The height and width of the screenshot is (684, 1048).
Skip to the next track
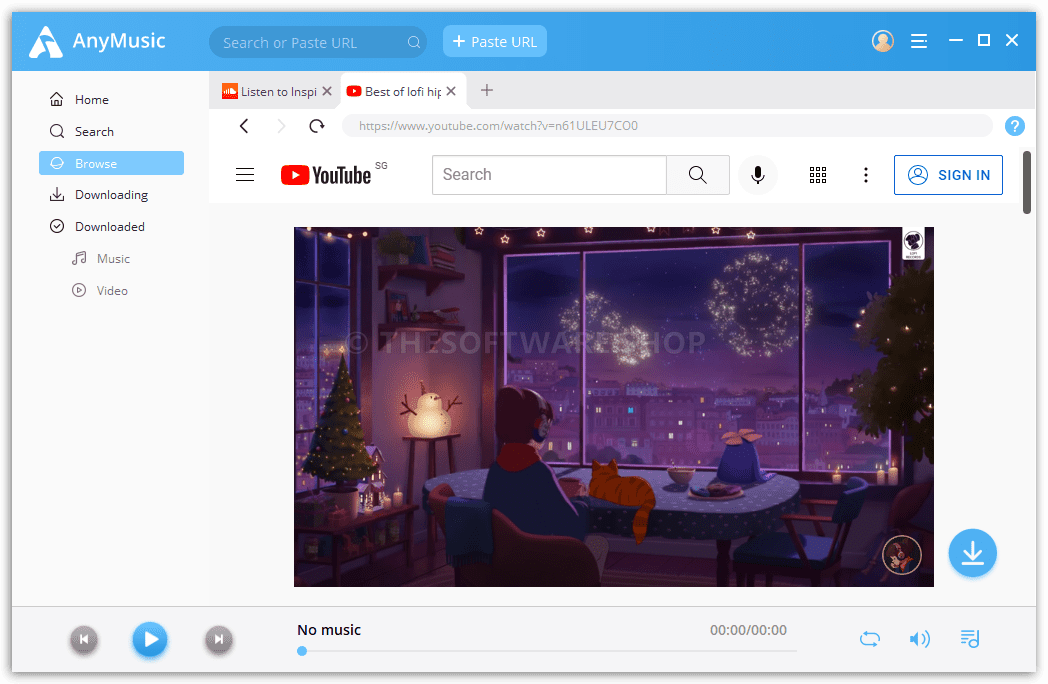(219, 639)
